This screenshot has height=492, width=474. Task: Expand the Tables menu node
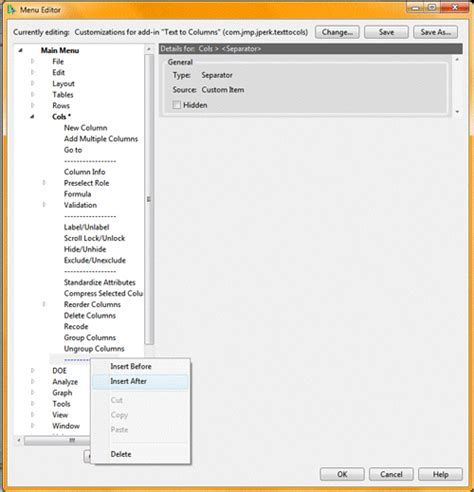click(32, 94)
